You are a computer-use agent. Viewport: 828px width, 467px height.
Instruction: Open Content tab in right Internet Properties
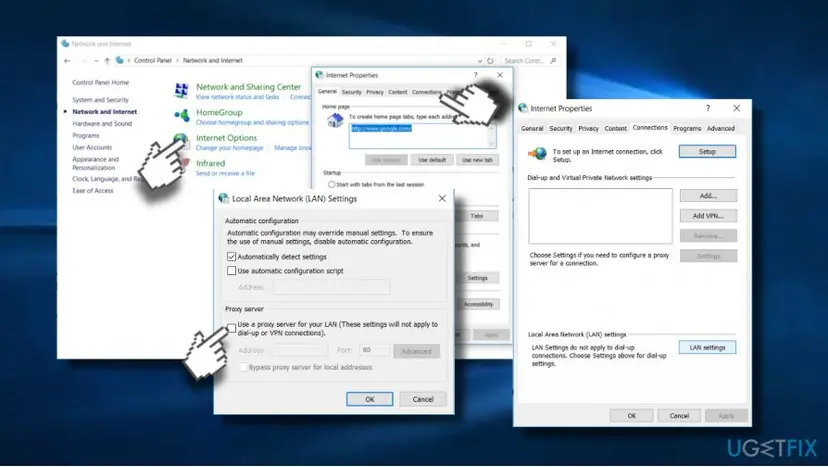pyautogui.click(x=616, y=128)
